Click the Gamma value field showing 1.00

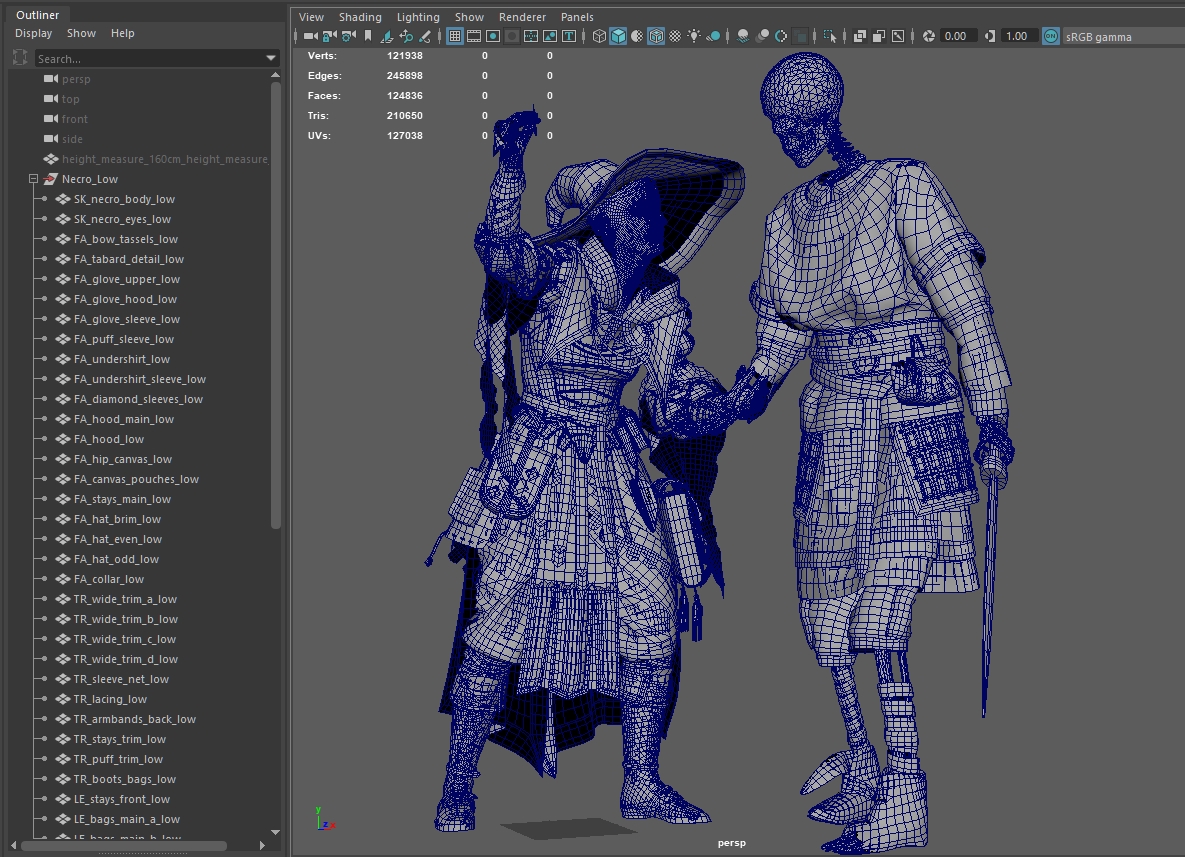tap(1016, 36)
